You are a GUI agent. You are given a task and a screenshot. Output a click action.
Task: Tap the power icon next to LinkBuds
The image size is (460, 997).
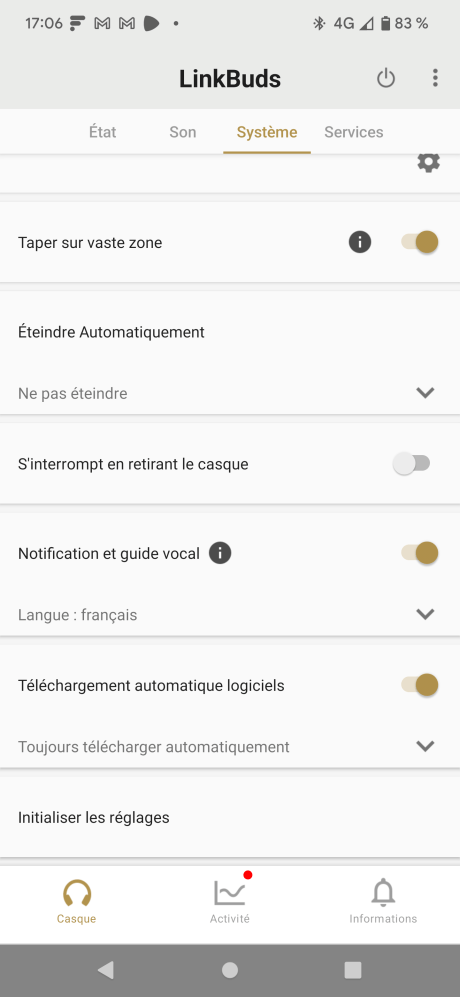(x=386, y=78)
